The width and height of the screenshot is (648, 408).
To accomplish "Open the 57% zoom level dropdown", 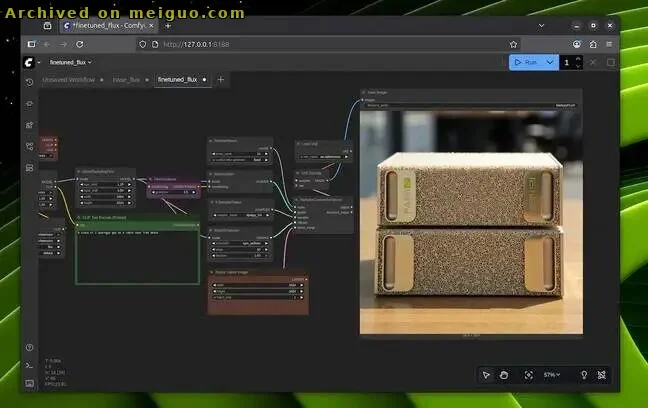I will click(552, 374).
